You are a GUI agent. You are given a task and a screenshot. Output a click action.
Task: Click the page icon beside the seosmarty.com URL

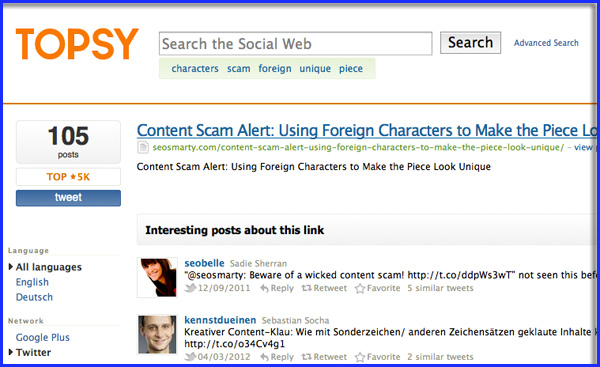click(143, 147)
